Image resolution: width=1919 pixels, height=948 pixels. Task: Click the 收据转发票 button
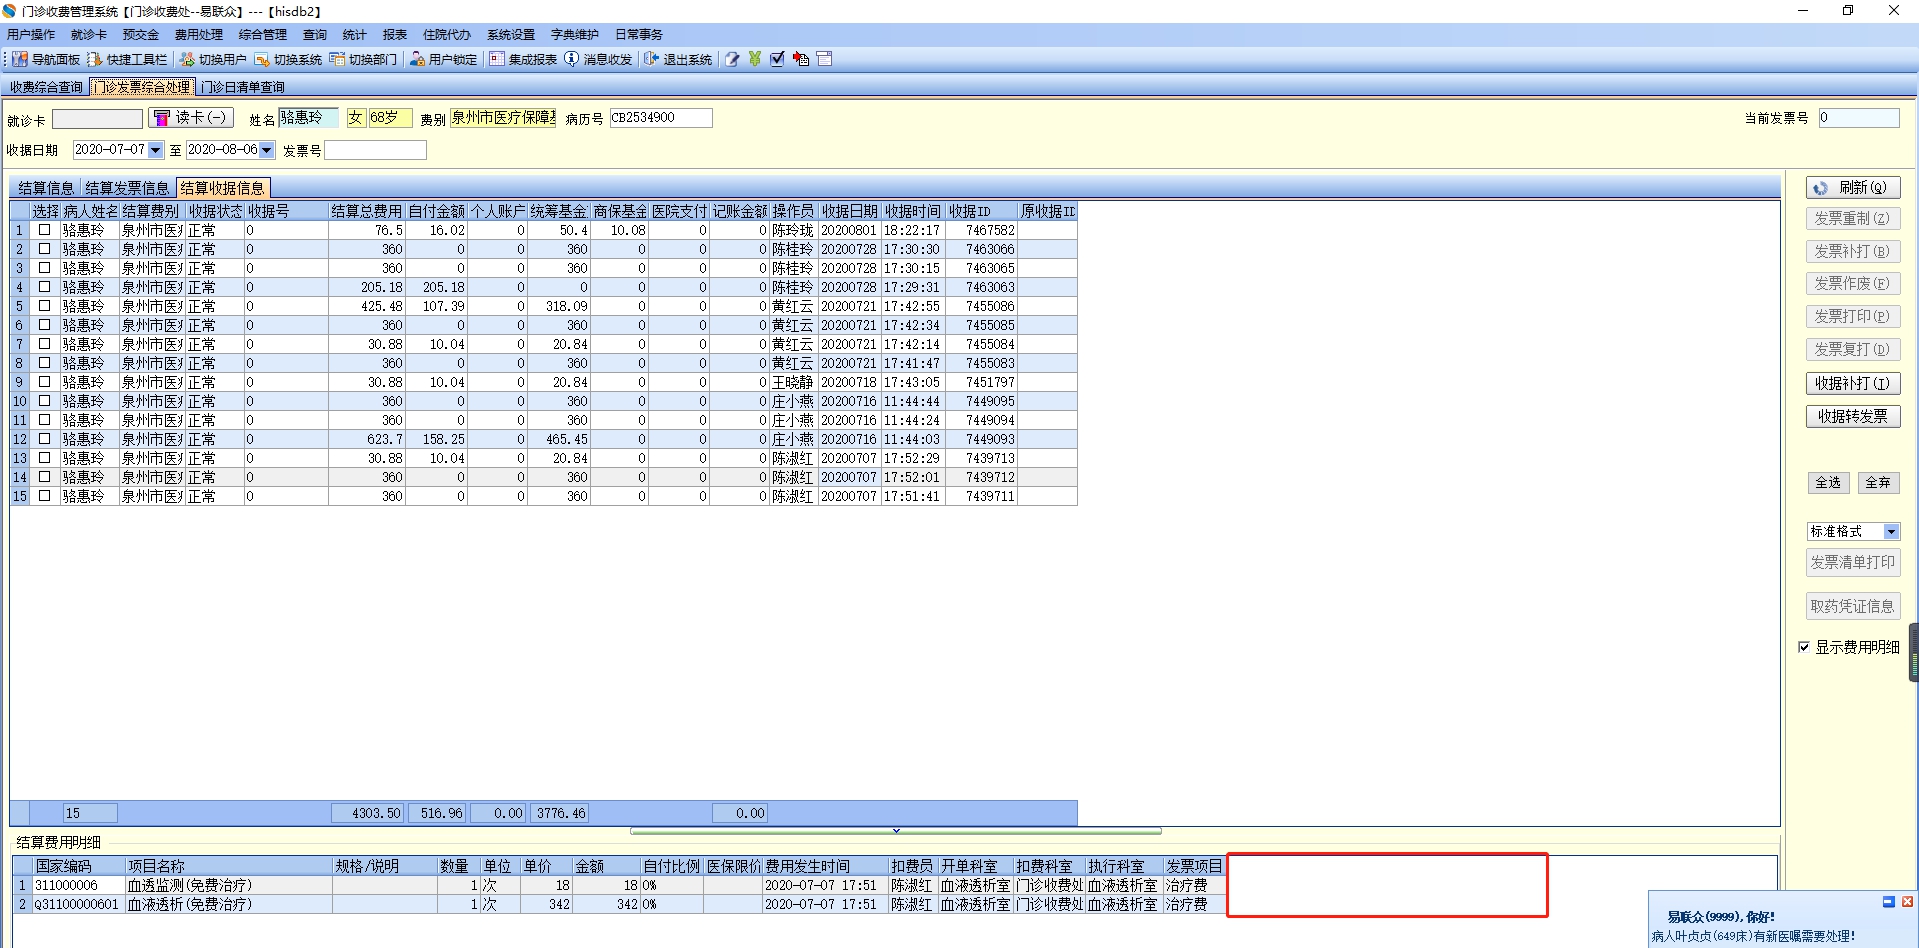coord(1852,416)
